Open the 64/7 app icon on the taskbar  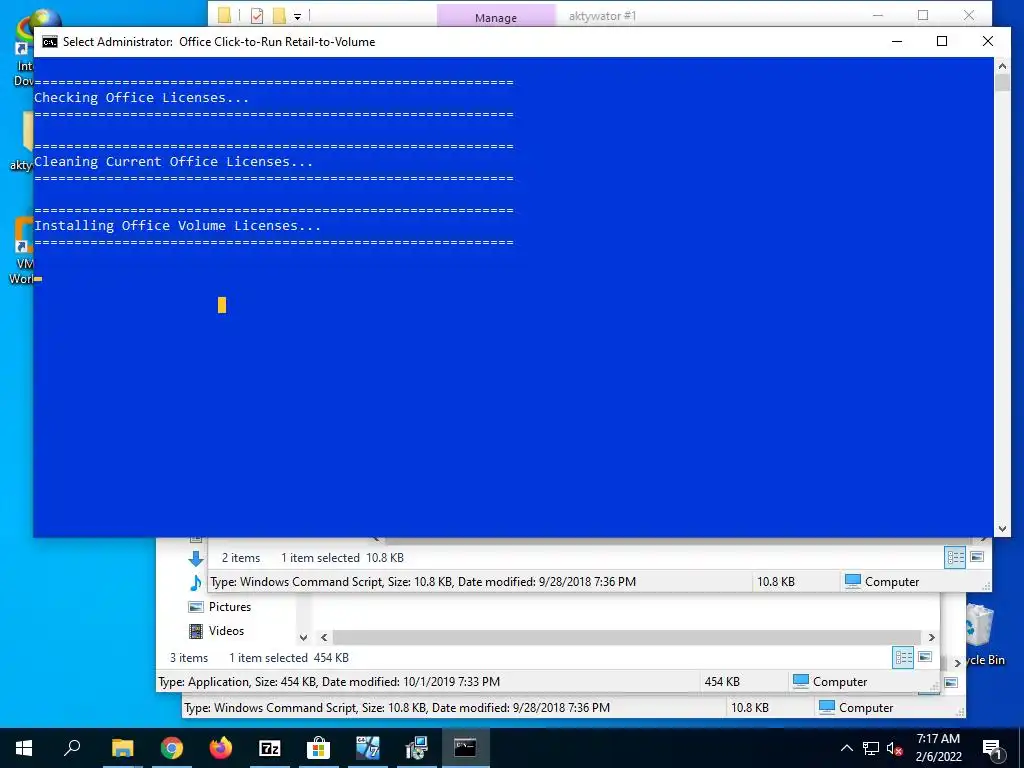tap(368, 748)
